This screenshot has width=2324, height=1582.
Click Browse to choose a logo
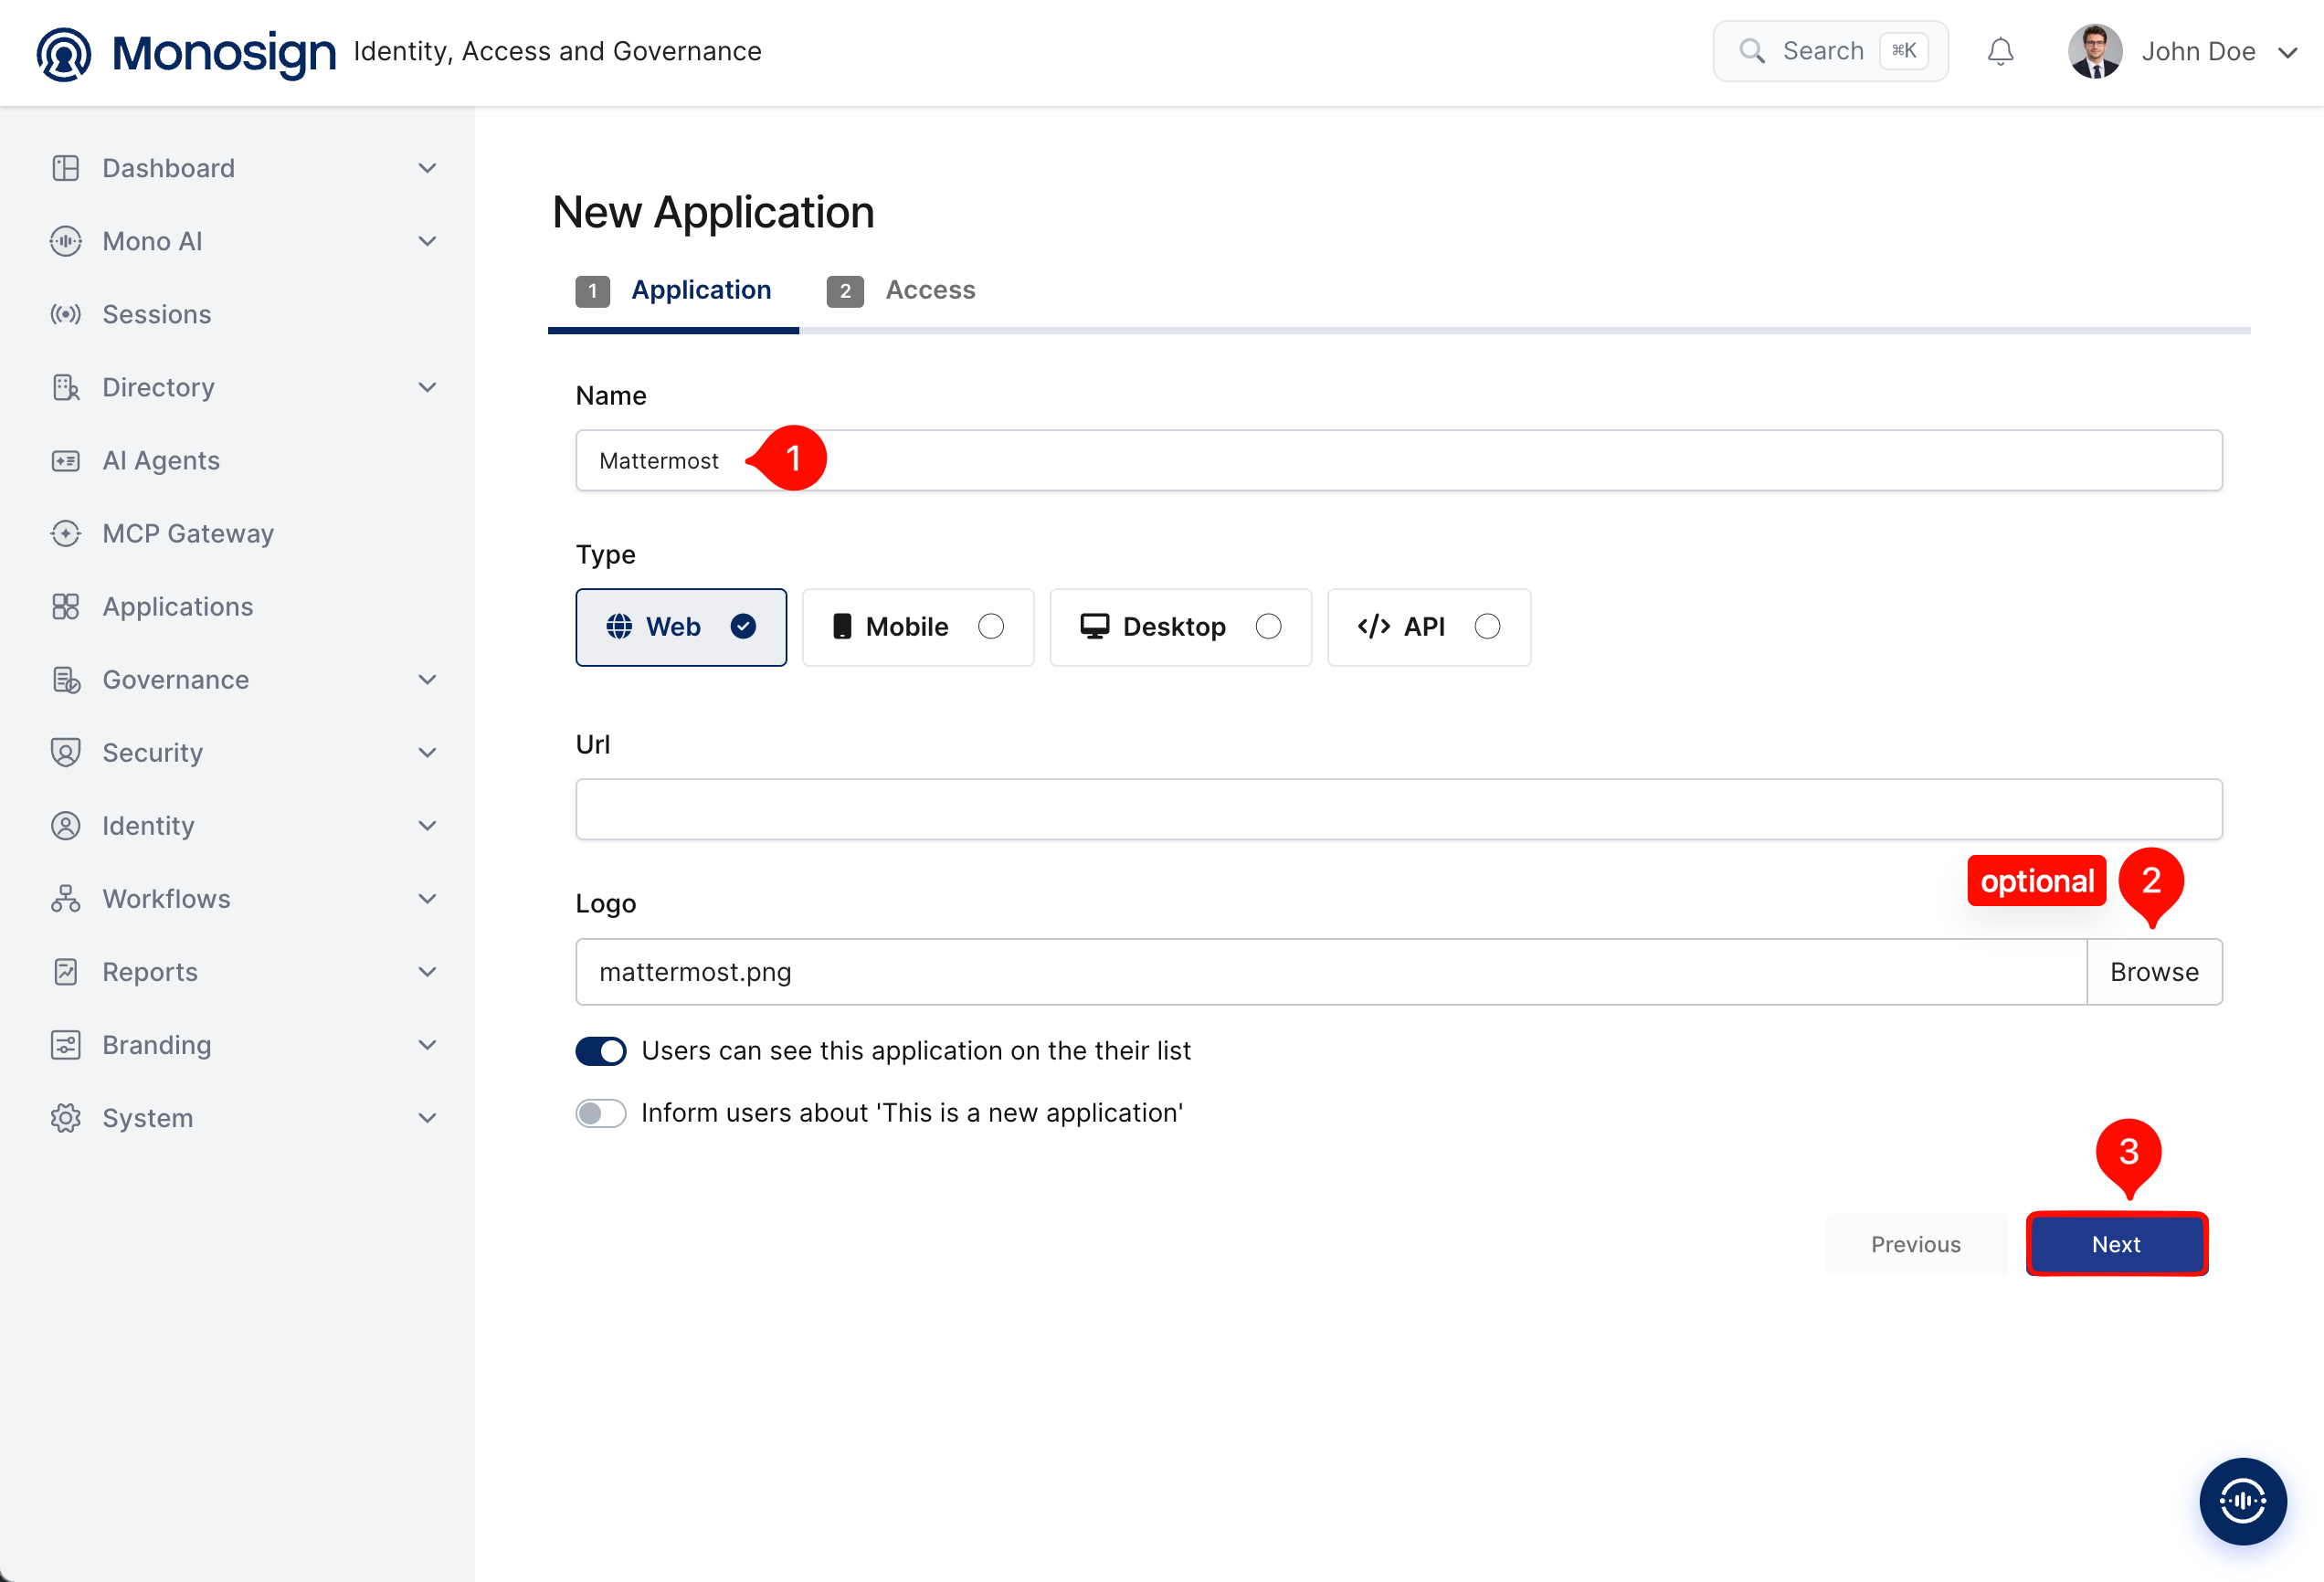point(2155,971)
